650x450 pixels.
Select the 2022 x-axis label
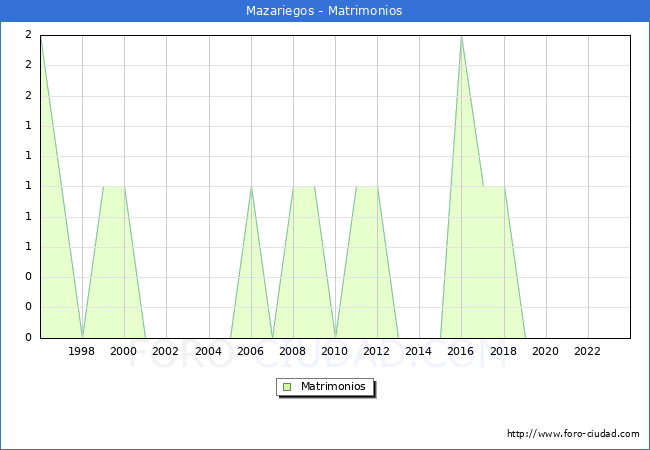(588, 351)
